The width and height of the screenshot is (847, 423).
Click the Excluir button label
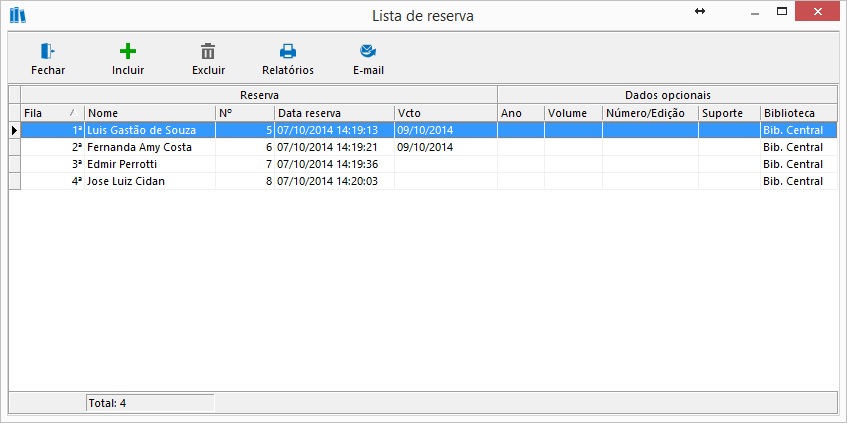(x=209, y=70)
